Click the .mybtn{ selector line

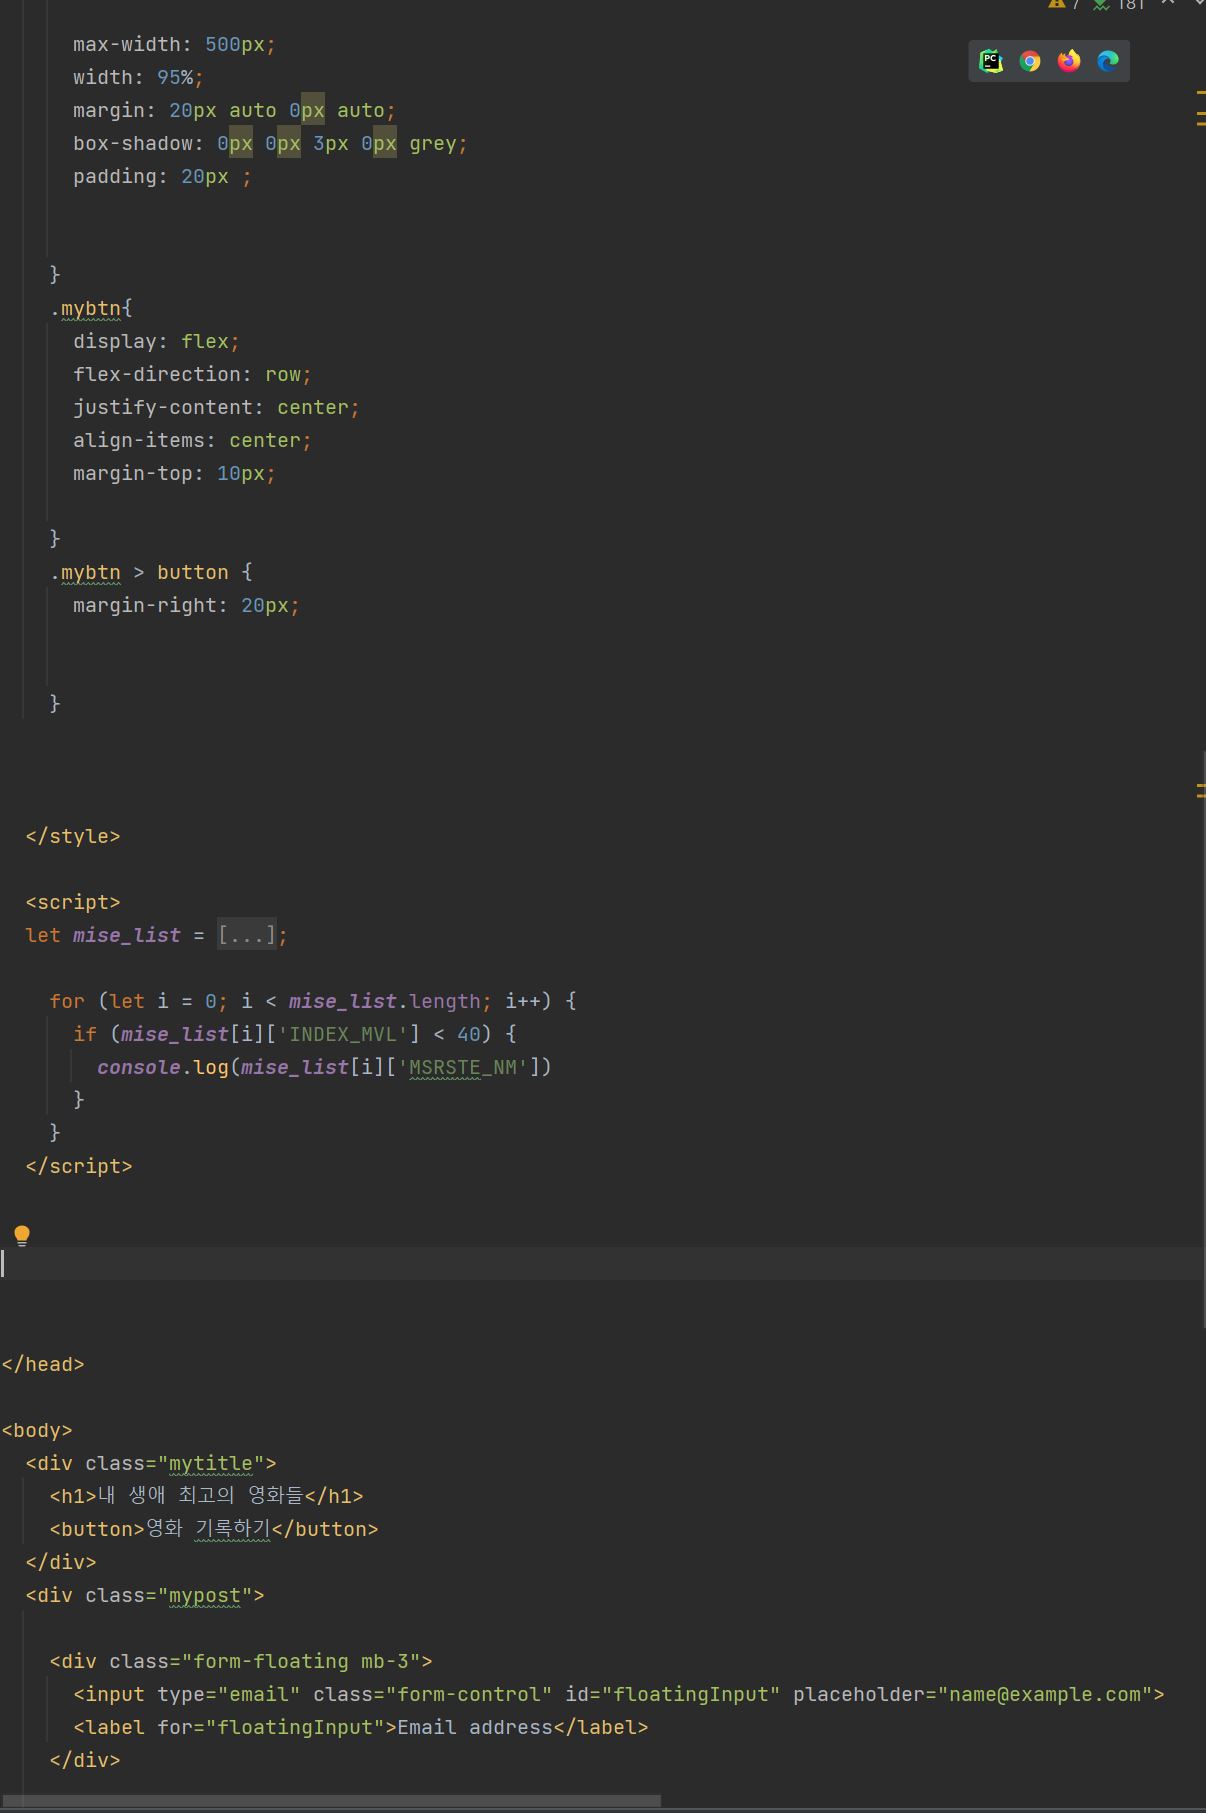pyautogui.click(x=91, y=308)
